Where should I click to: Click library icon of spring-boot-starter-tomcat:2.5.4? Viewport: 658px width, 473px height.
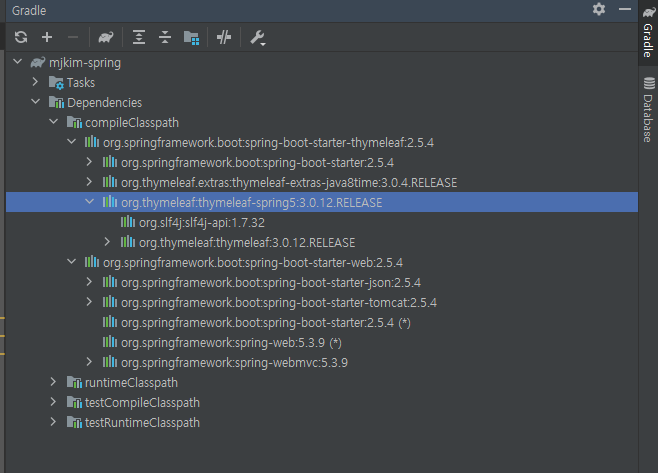pos(110,302)
